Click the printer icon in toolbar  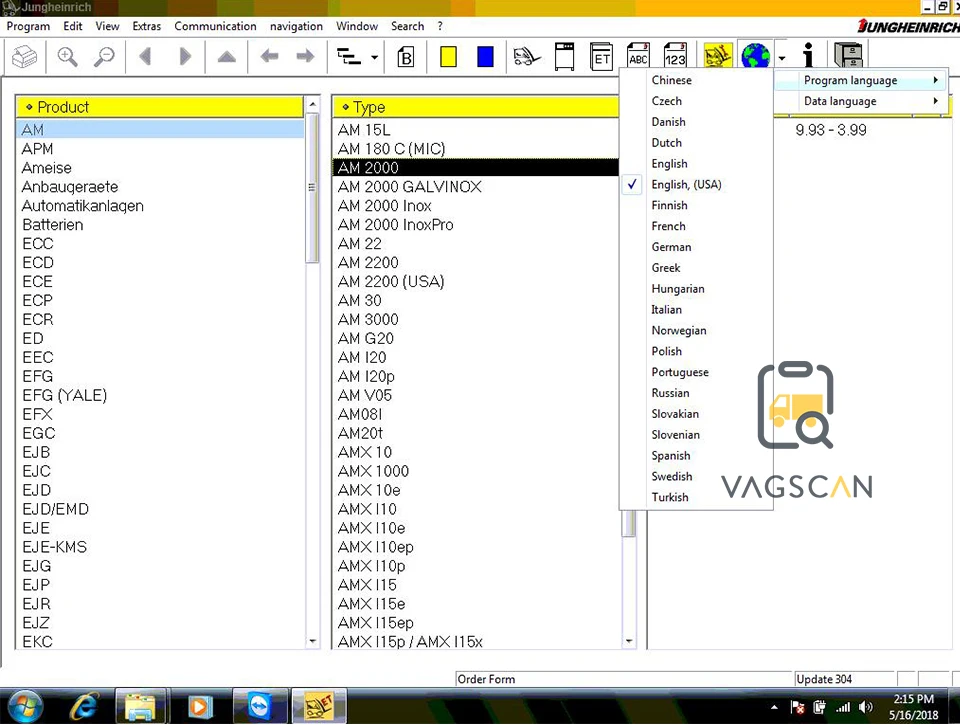25,57
